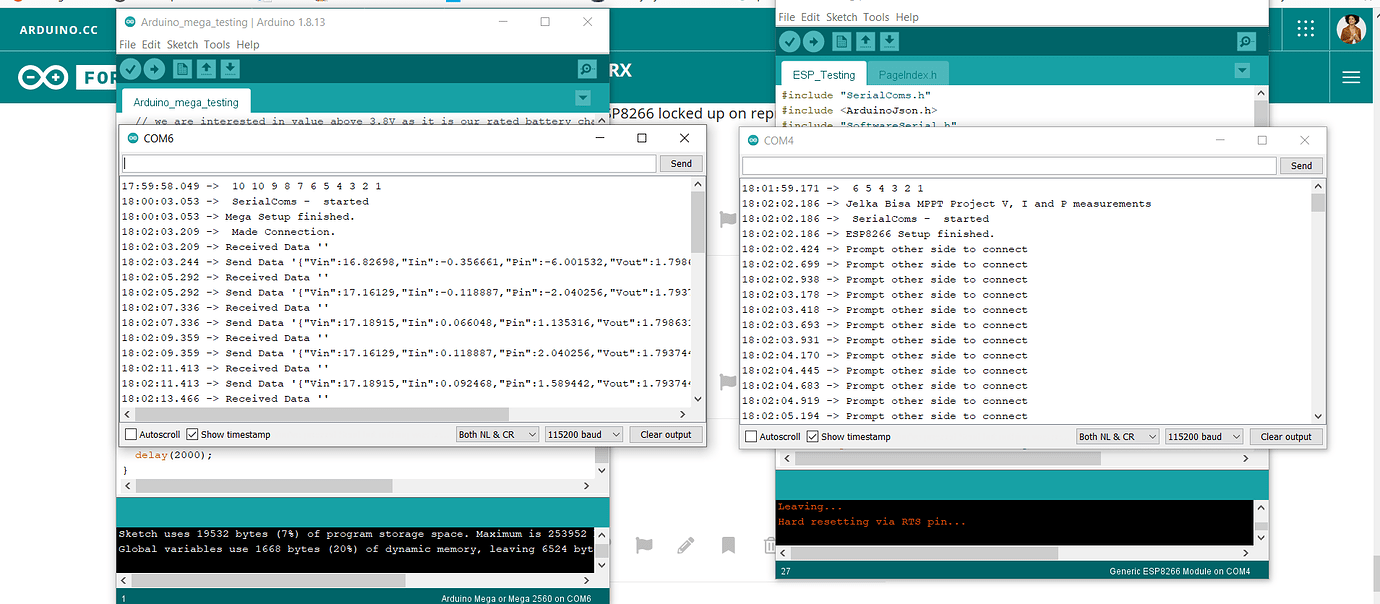1380x604 pixels.
Task: Select the ESP_Testing sketch tab
Action: pos(824,74)
